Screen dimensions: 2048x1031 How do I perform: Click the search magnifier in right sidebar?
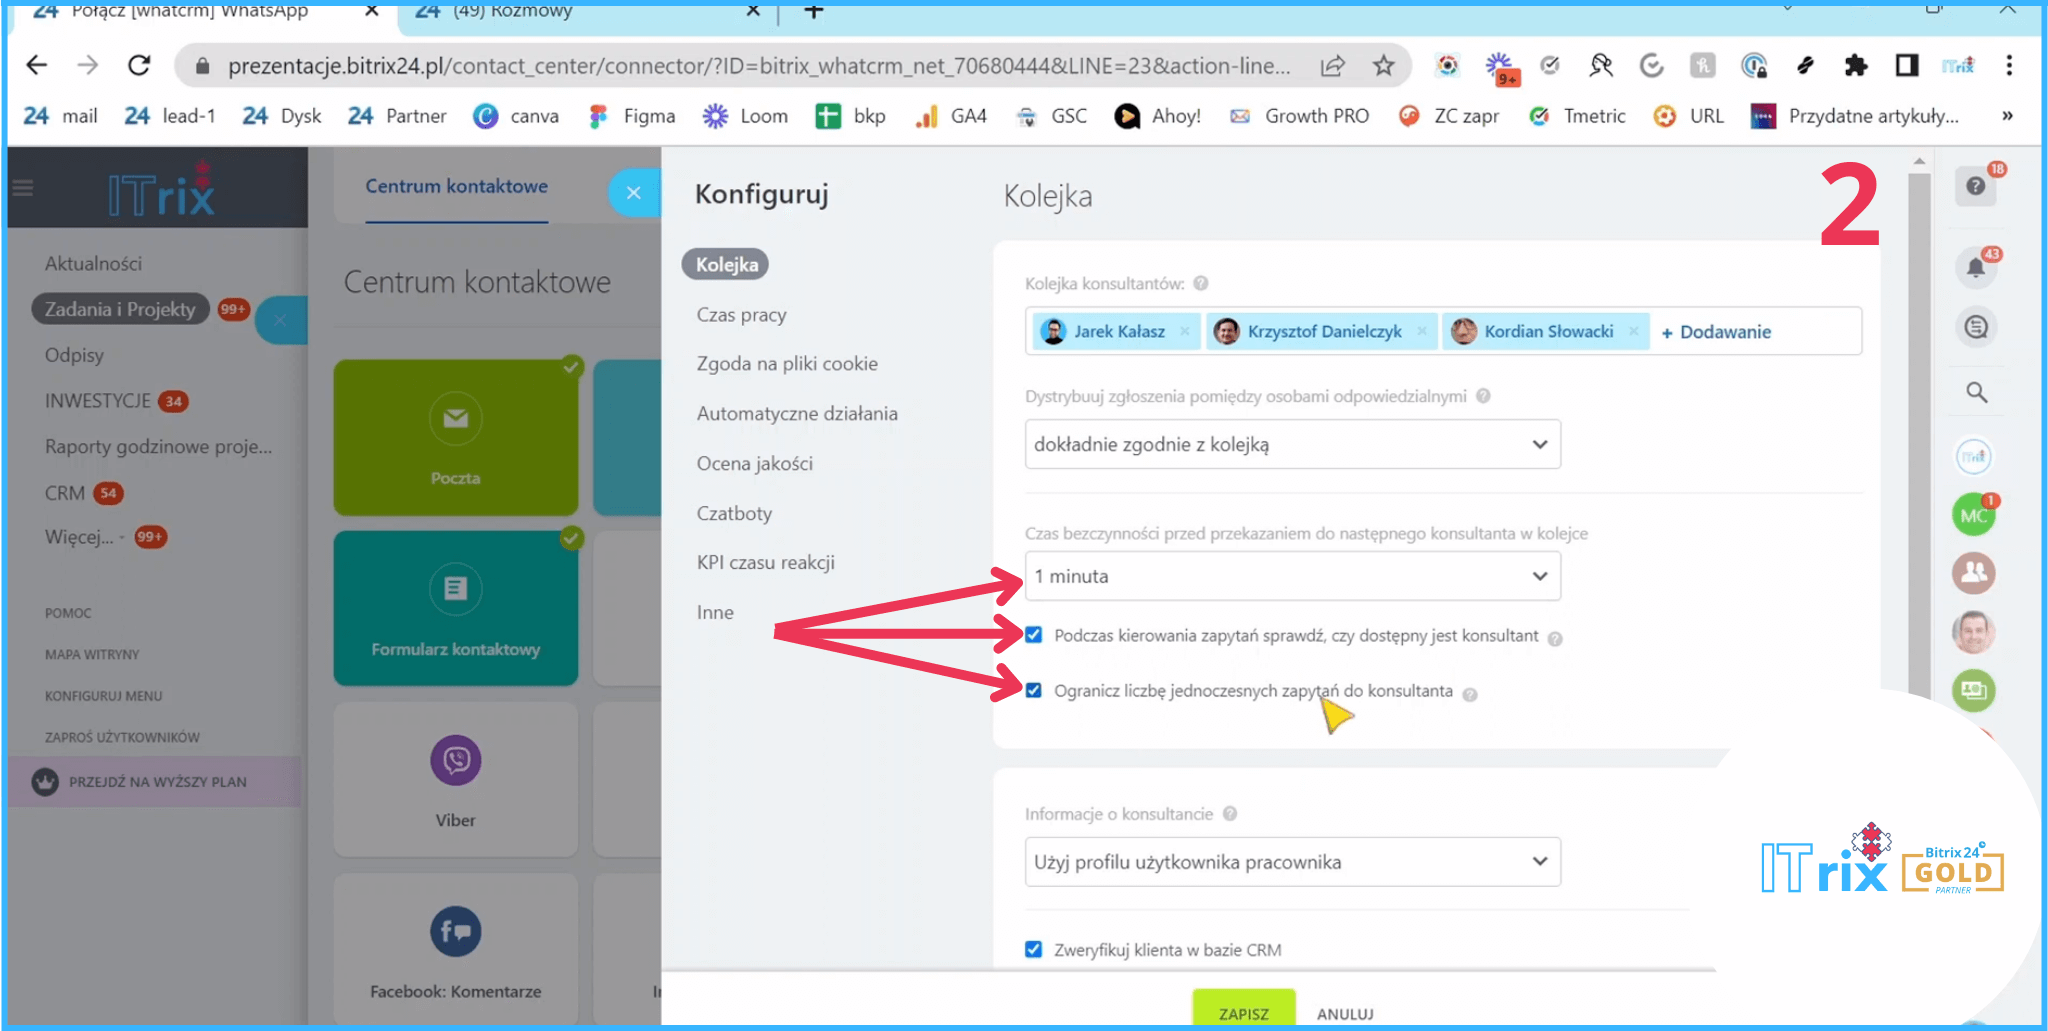click(1976, 392)
